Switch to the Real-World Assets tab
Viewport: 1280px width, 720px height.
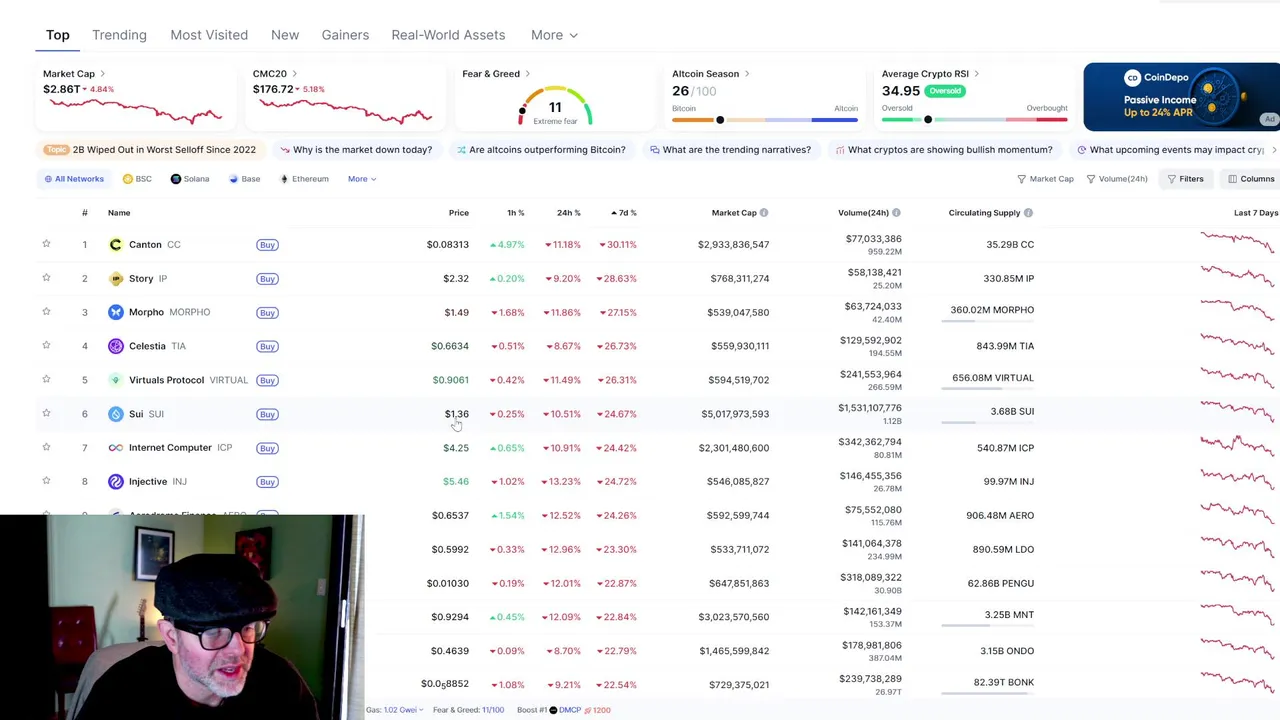click(x=448, y=35)
